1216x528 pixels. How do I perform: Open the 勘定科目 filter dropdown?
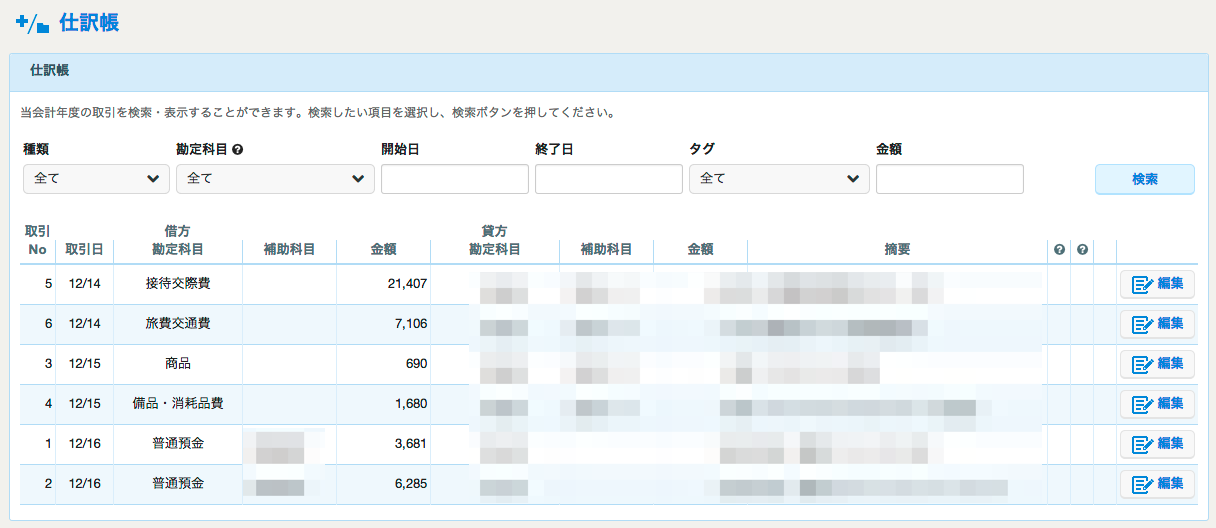pos(275,179)
